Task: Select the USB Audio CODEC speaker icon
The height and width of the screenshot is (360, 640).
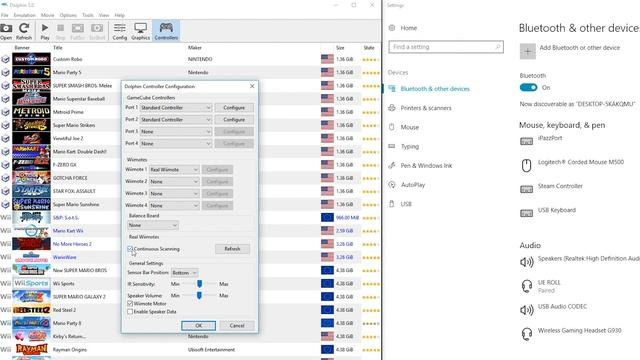Action: coord(527,310)
